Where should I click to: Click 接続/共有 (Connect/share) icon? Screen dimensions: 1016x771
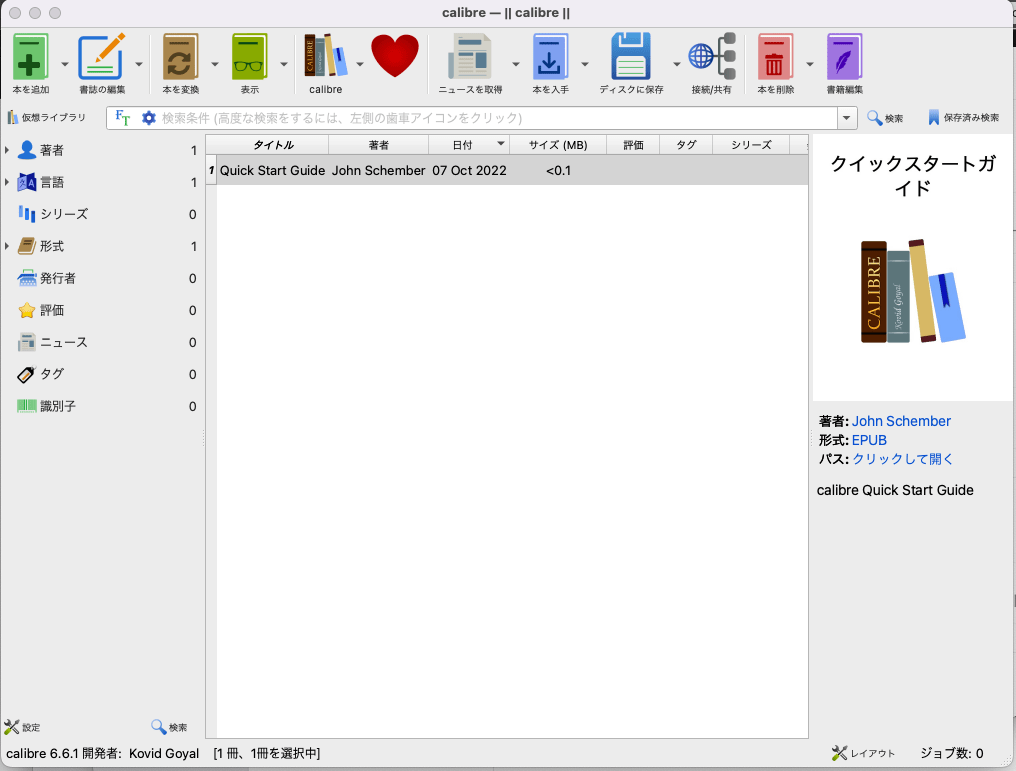click(x=711, y=57)
